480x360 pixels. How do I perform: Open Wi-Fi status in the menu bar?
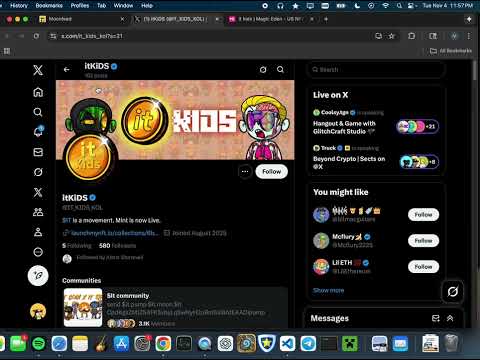[x=385, y=5]
